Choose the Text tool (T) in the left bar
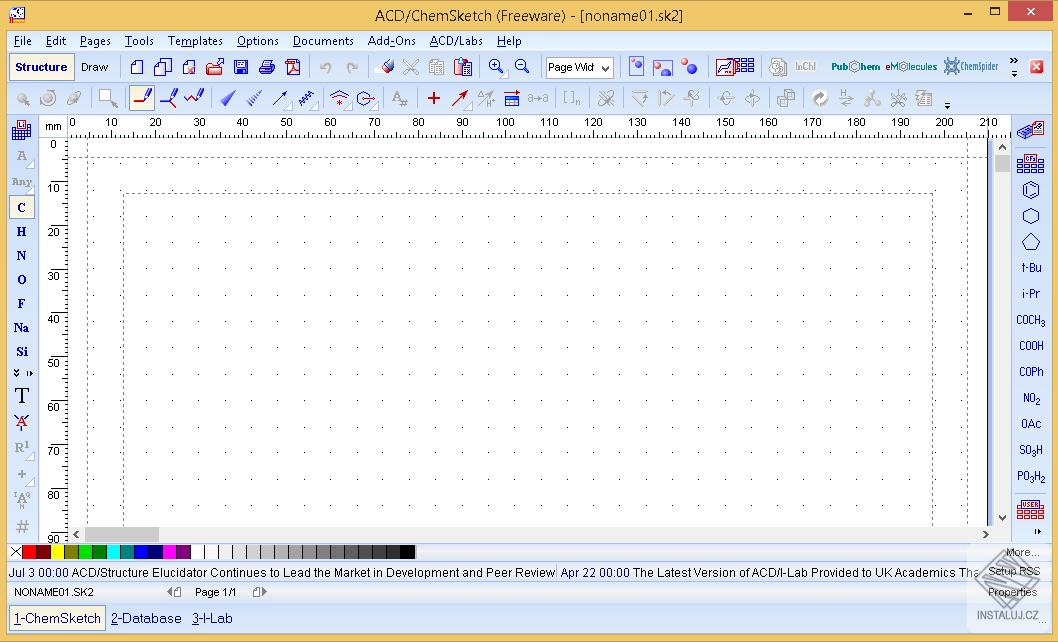Viewport: 1058px width, 642px height. (x=22, y=396)
